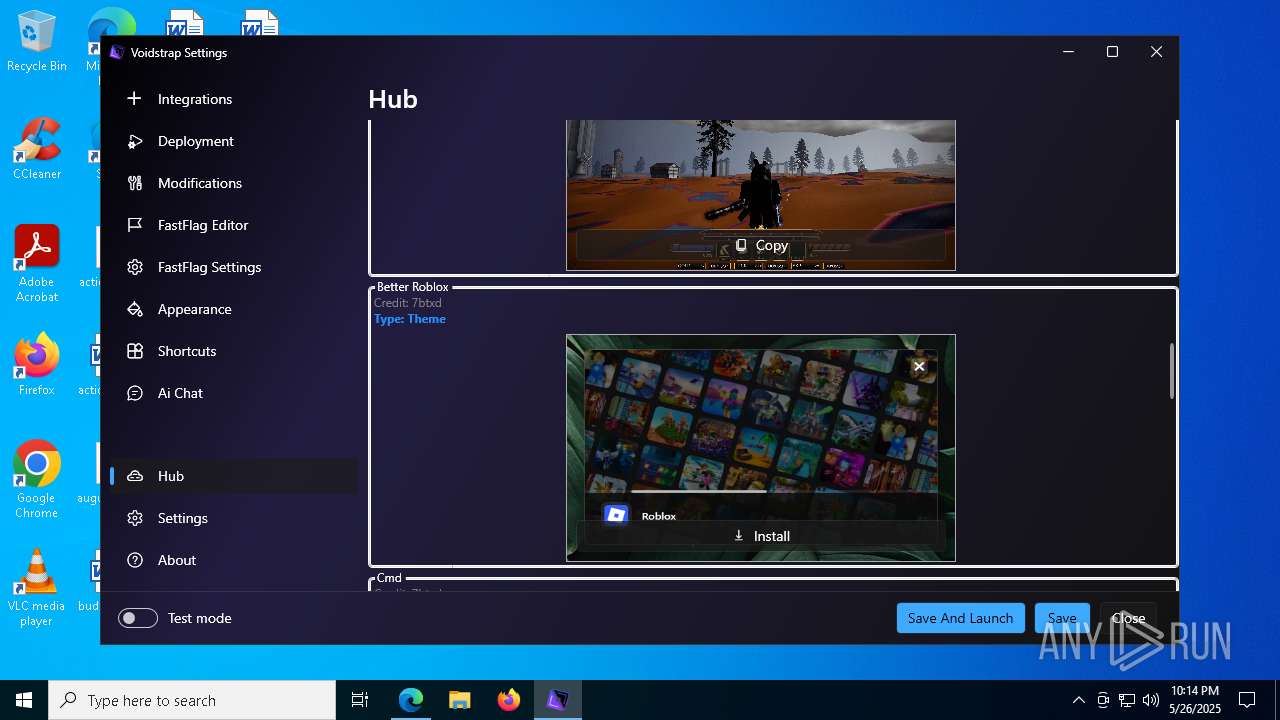This screenshot has height=720, width=1280.
Task: Click the Appearance paint icon
Action: [x=135, y=309]
